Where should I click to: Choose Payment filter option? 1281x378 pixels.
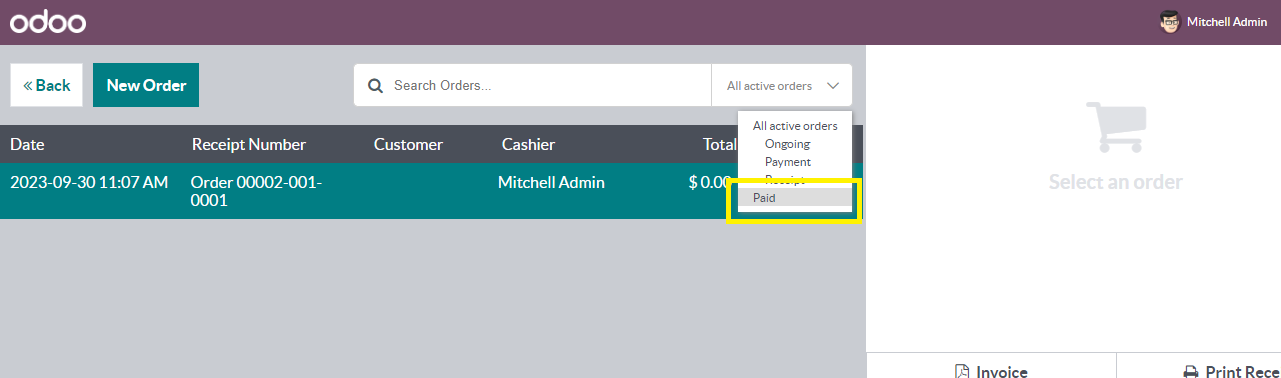tap(788, 162)
